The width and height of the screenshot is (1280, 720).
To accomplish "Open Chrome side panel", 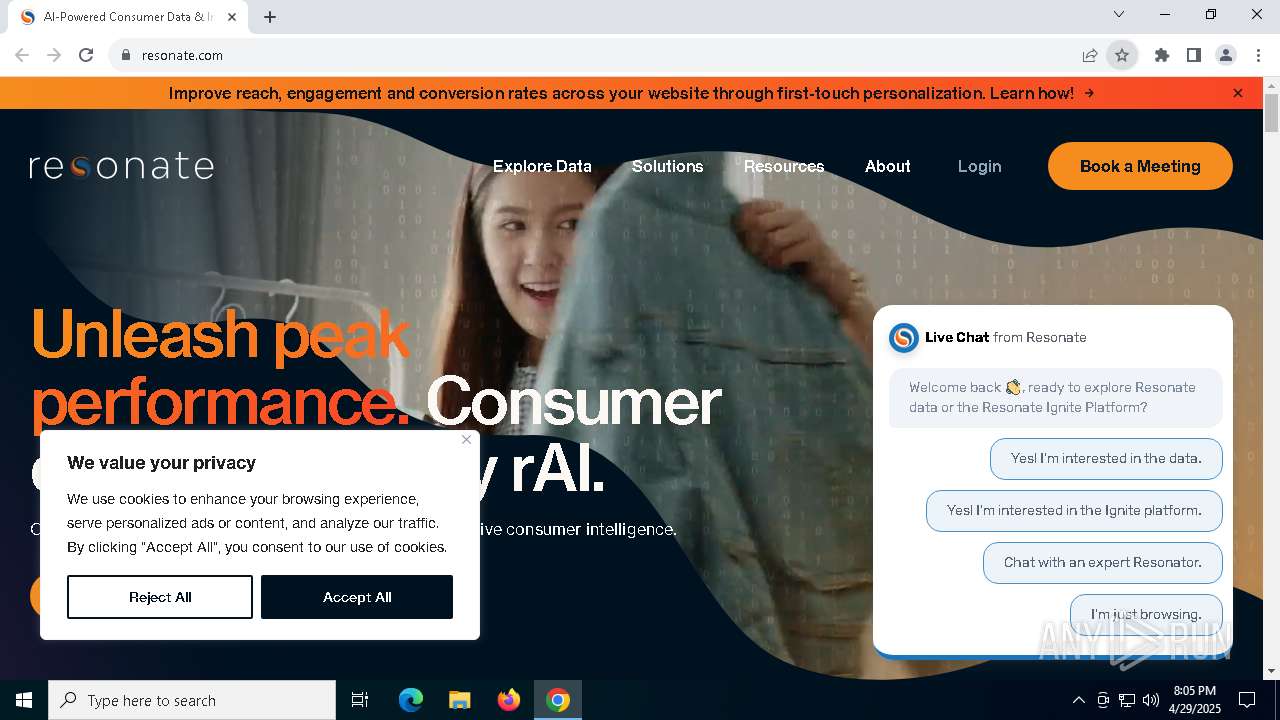I will (1194, 55).
